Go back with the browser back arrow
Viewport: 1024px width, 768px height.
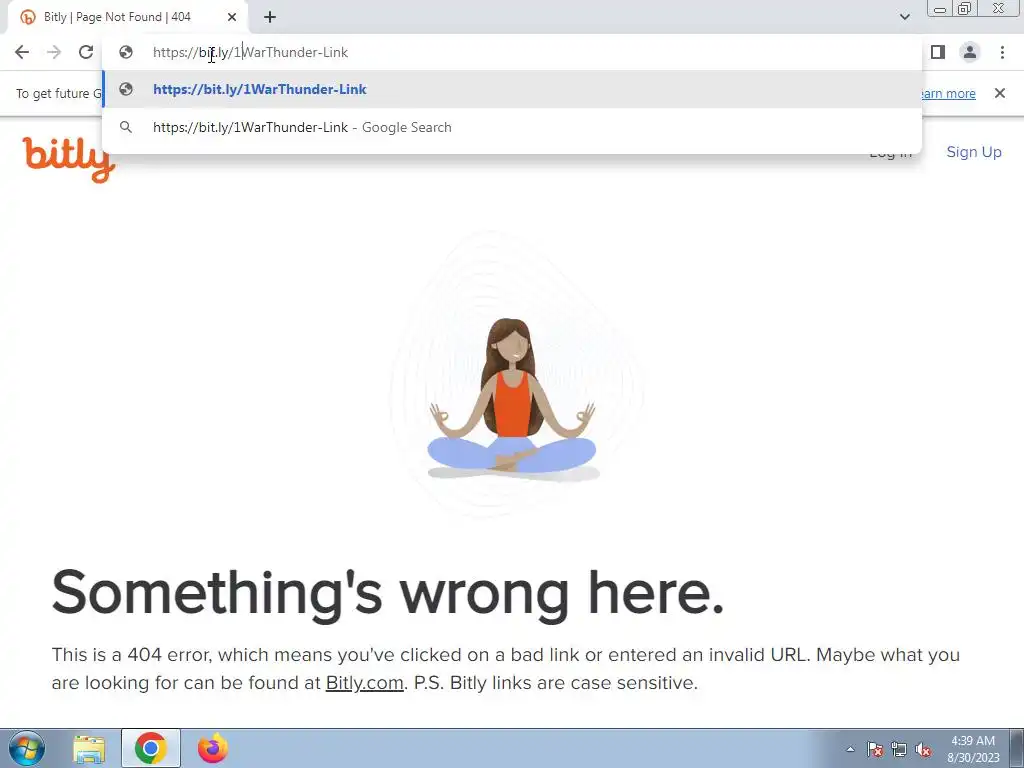[22, 52]
